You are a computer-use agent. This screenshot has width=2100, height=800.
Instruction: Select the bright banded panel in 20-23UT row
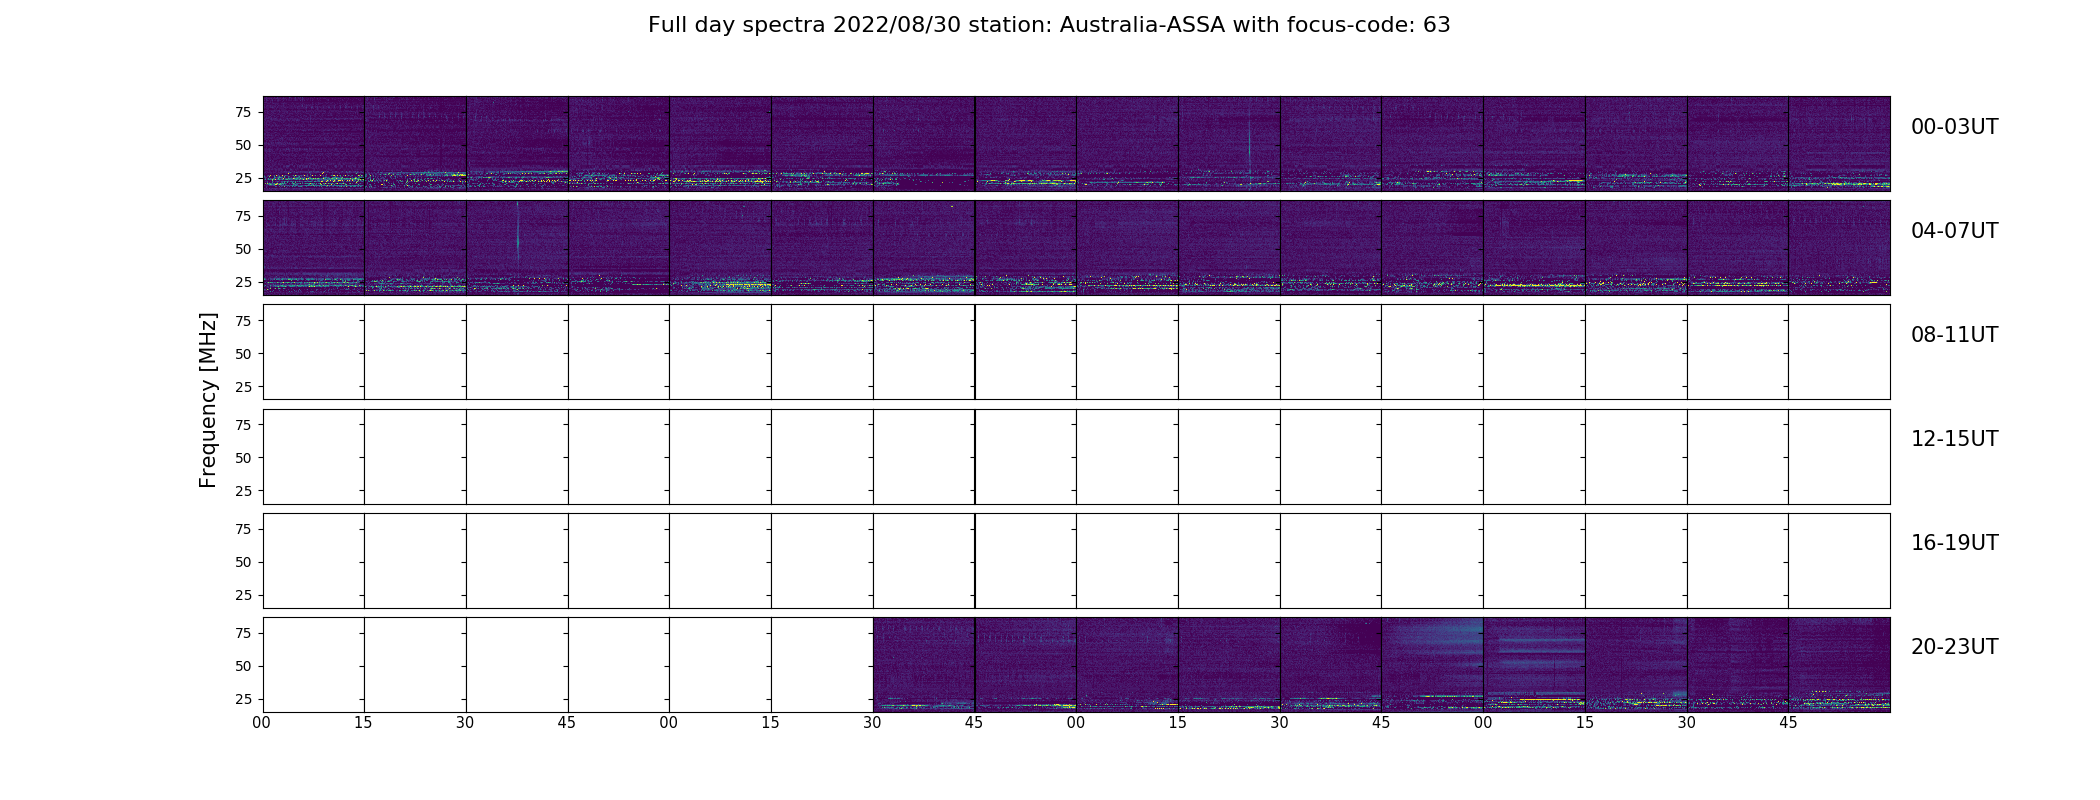click(x=1534, y=665)
